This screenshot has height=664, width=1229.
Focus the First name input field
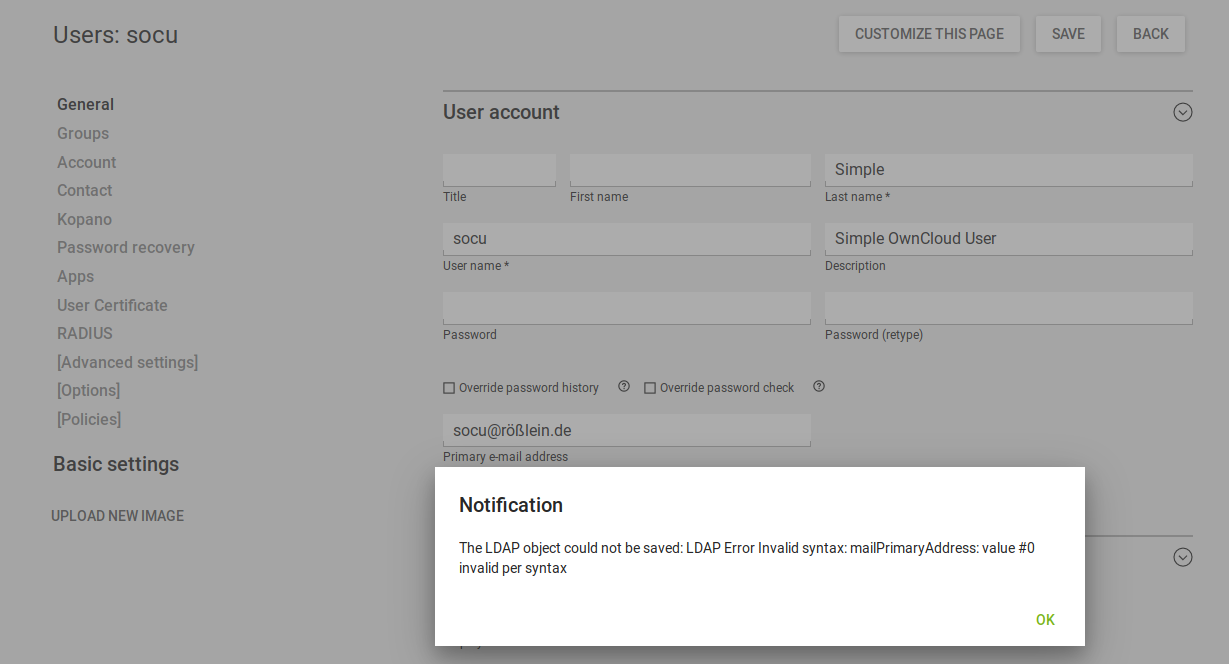coord(690,170)
